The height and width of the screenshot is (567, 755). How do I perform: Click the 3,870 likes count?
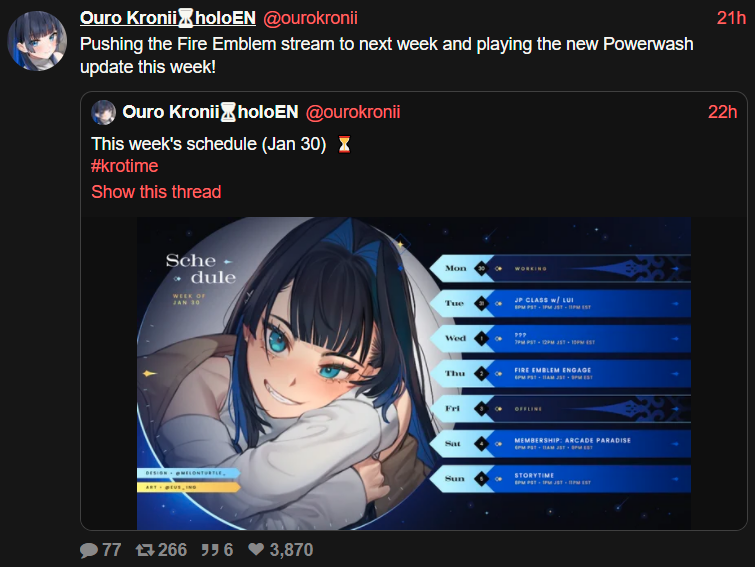coord(291,550)
